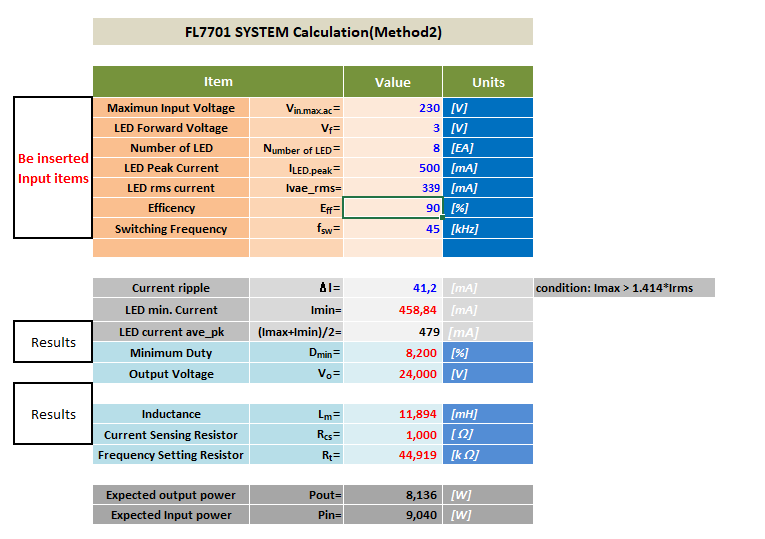Click the LED rms current label
The width and height of the screenshot is (765, 539).
pyautogui.click(x=171, y=188)
